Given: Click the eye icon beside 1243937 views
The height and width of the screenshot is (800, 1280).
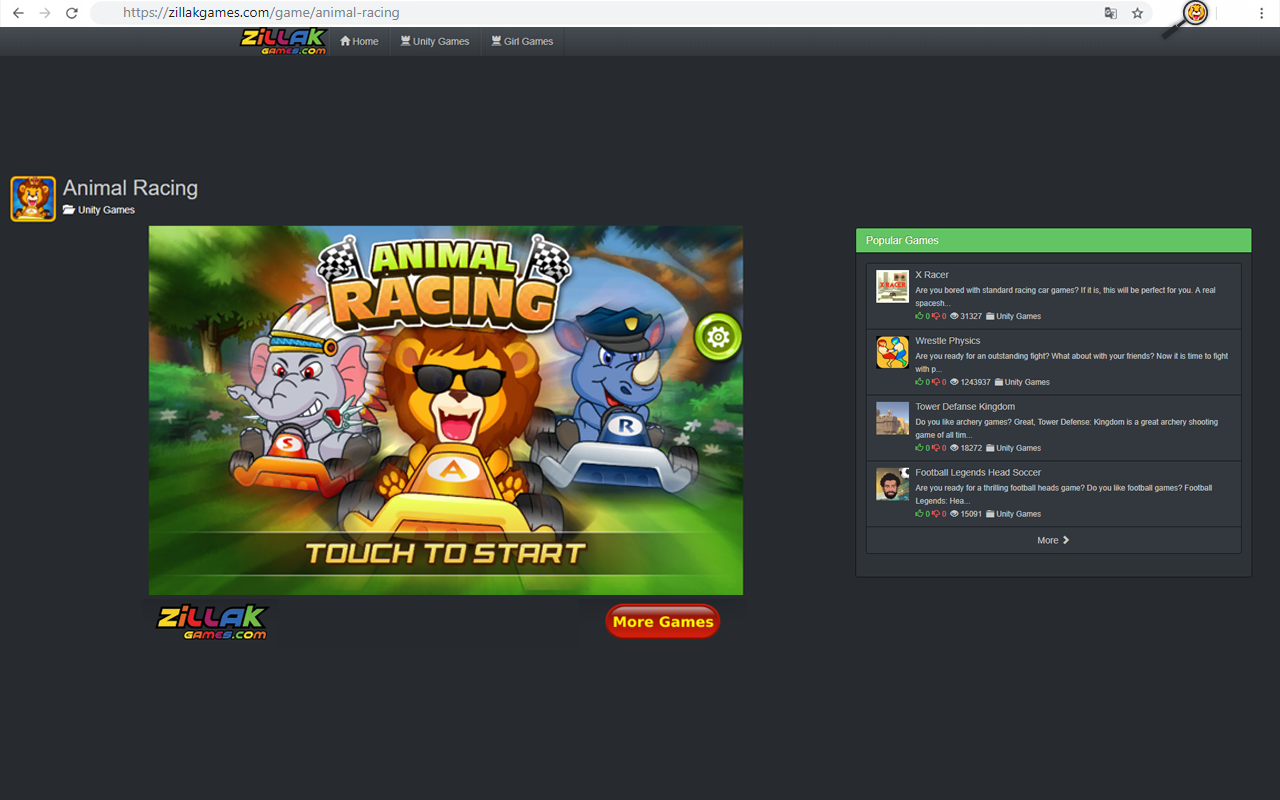Looking at the screenshot, I should tap(954, 382).
